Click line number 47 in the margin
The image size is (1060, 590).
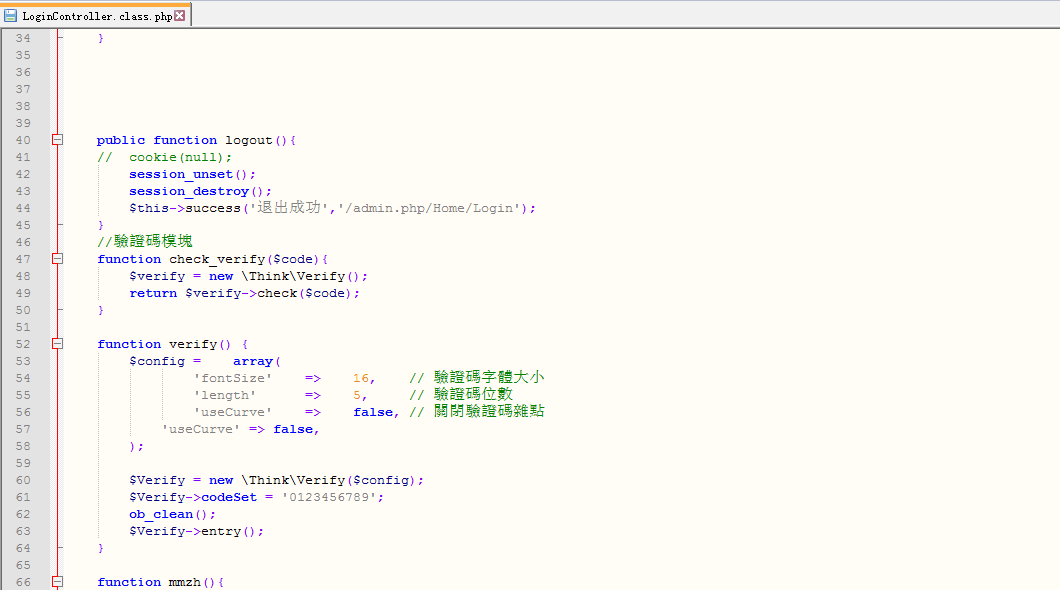tap(23, 259)
